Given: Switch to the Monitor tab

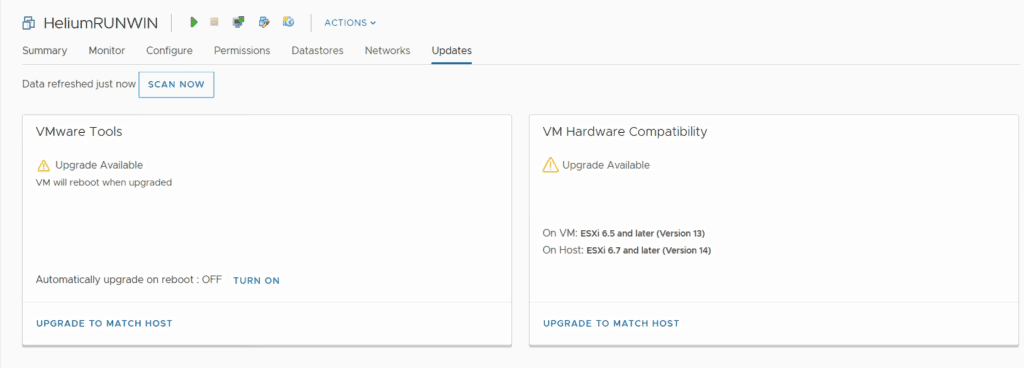Looking at the screenshot, I should [106, 50].
